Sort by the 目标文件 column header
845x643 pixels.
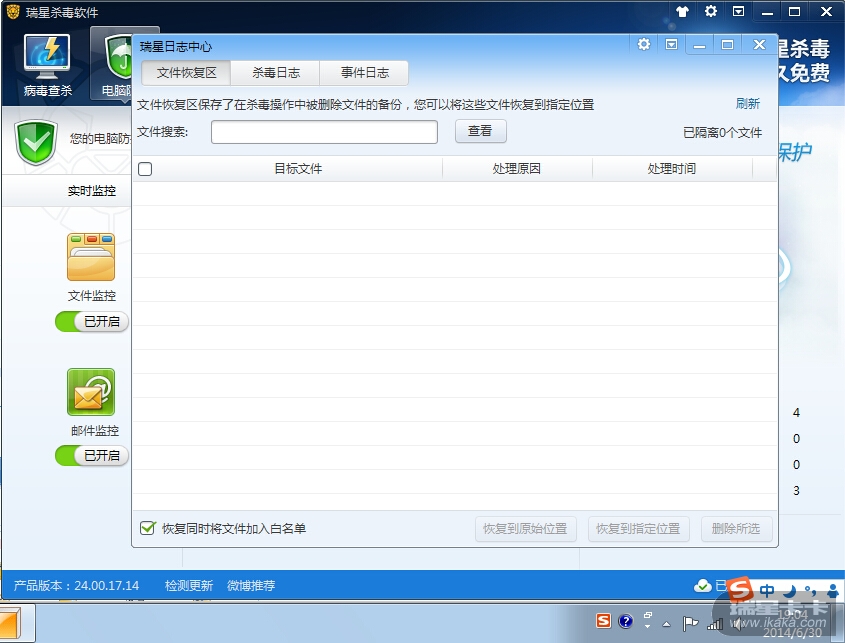[x=298, y=169]
